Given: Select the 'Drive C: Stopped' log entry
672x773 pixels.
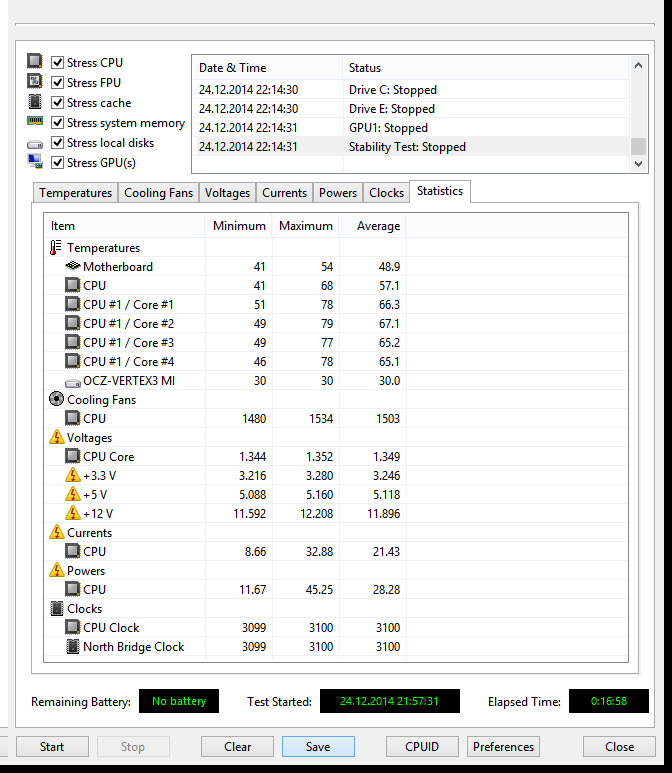Looking at the screenshot, I should coord(411,90).
